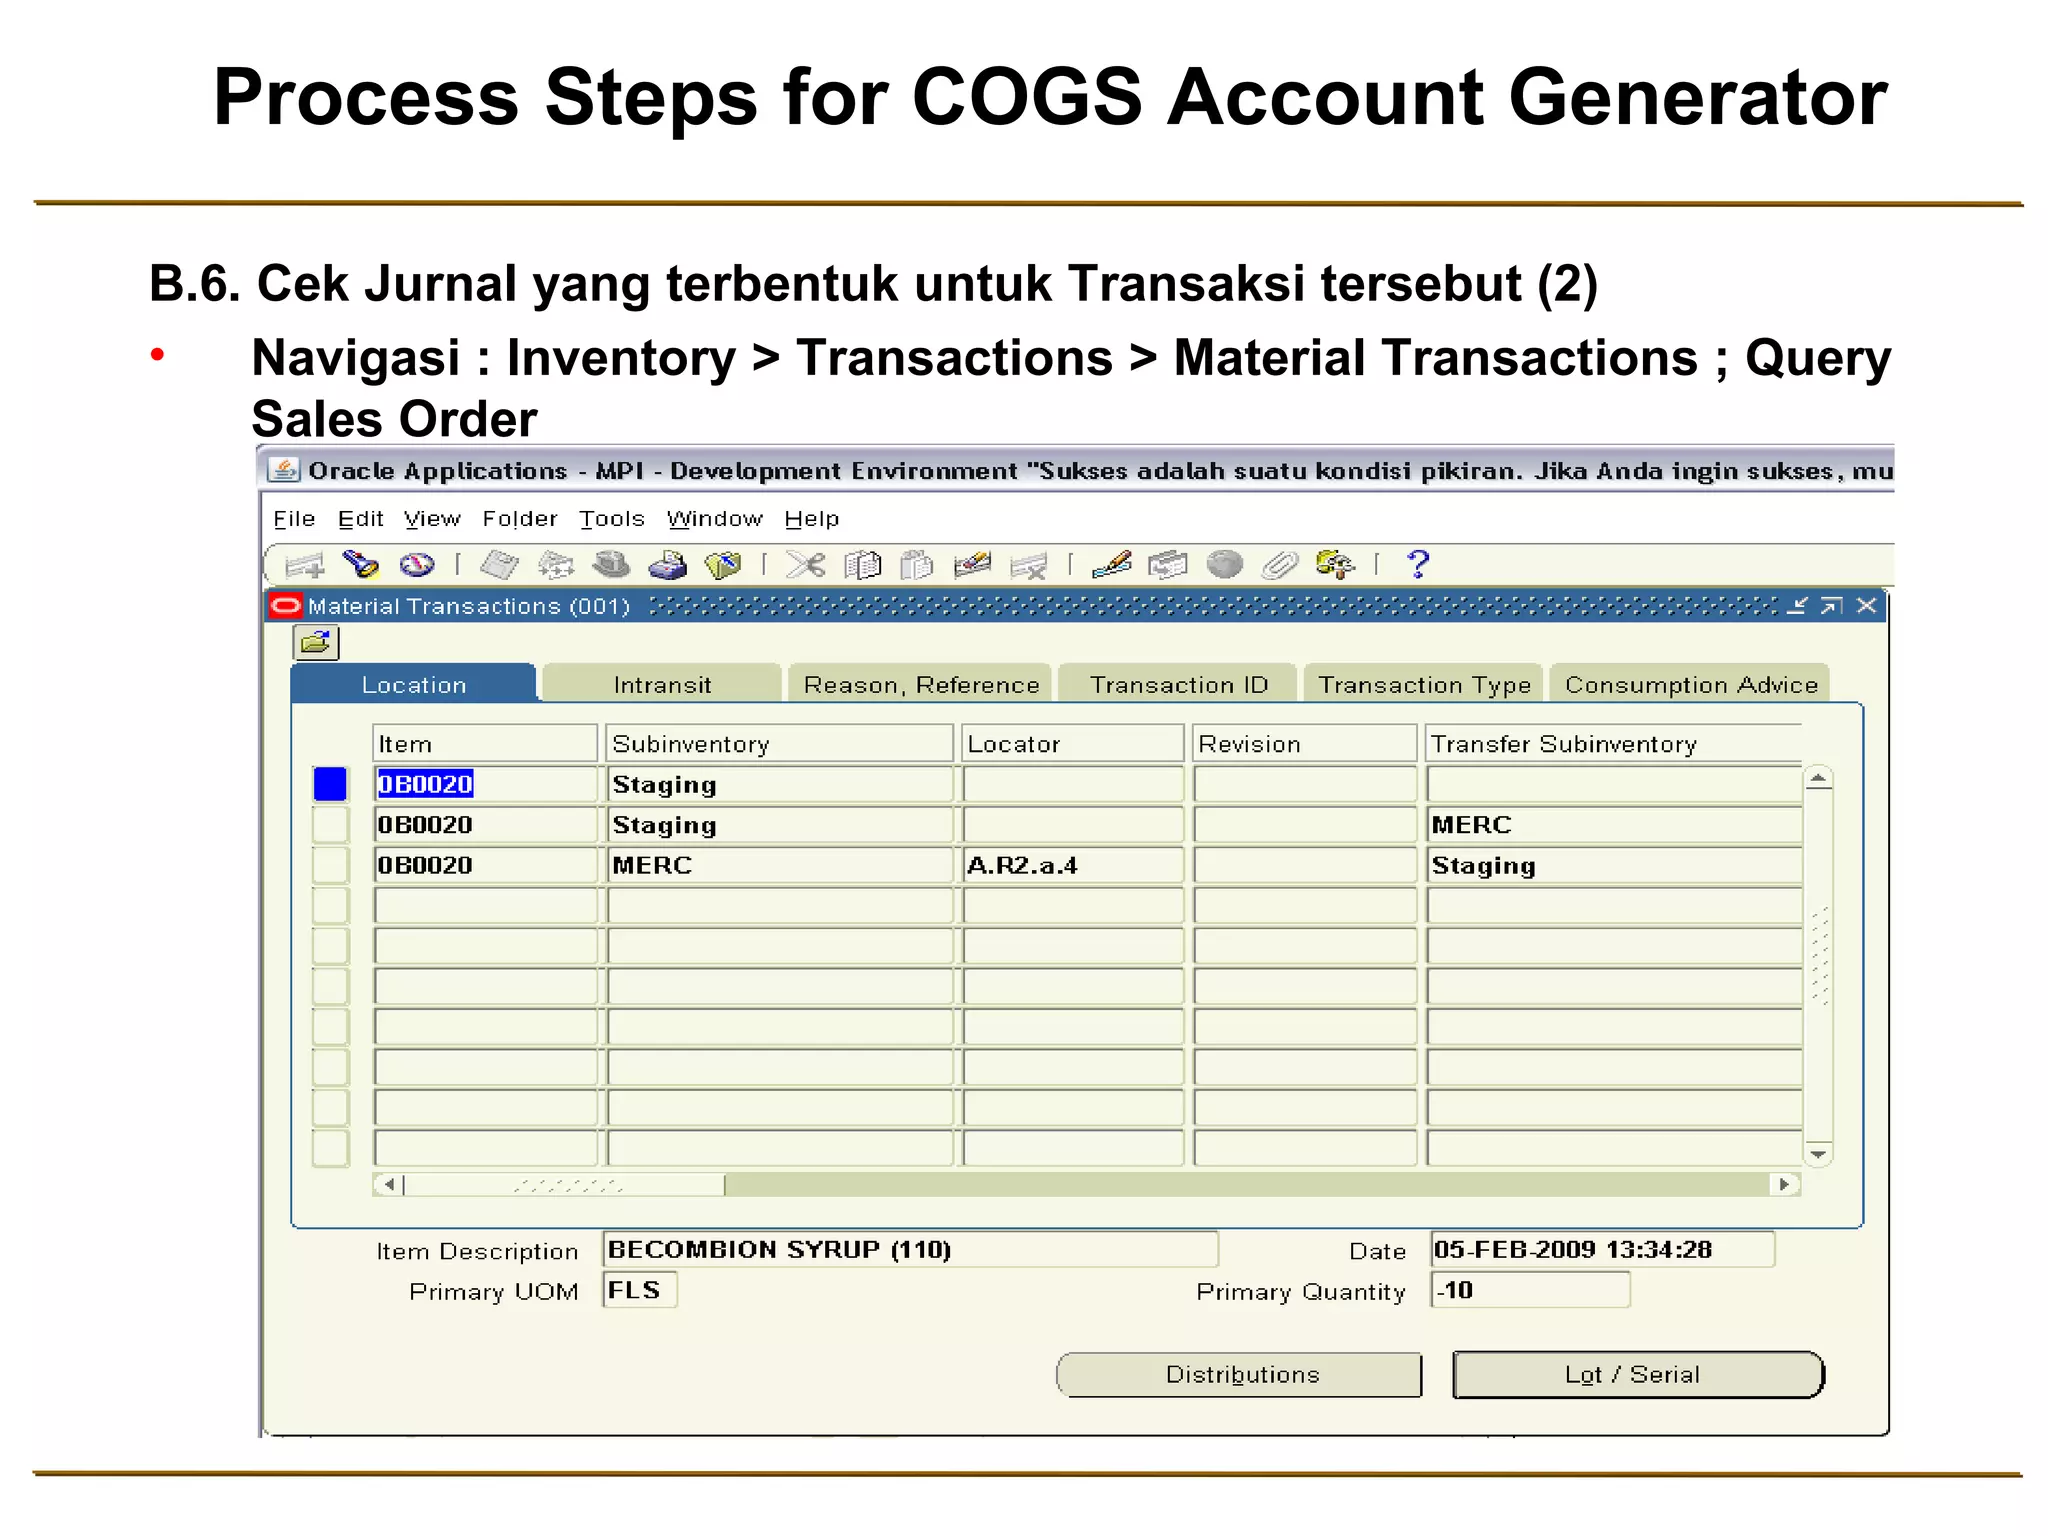
Task: Click the Attachments paperclip icon
Action: click(1279, 565)
